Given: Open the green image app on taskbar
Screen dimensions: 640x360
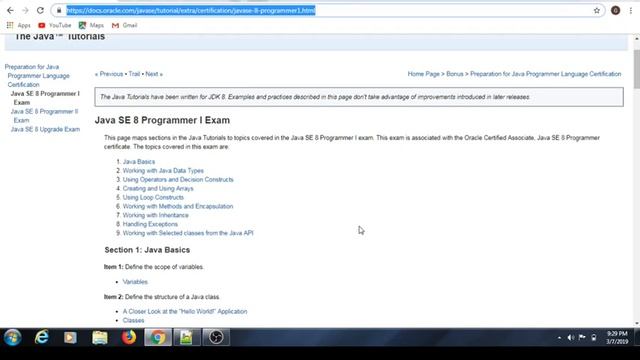Looking at the screenshot, I should point(186,338).
